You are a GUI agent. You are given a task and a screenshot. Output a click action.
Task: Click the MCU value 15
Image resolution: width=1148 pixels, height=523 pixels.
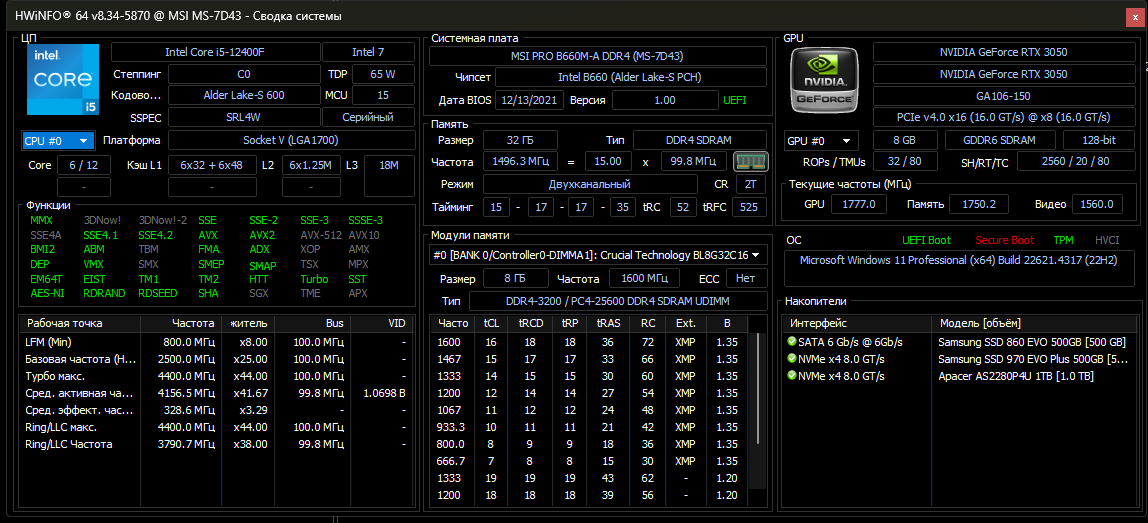pyautogui.click(x=382, y=95)
